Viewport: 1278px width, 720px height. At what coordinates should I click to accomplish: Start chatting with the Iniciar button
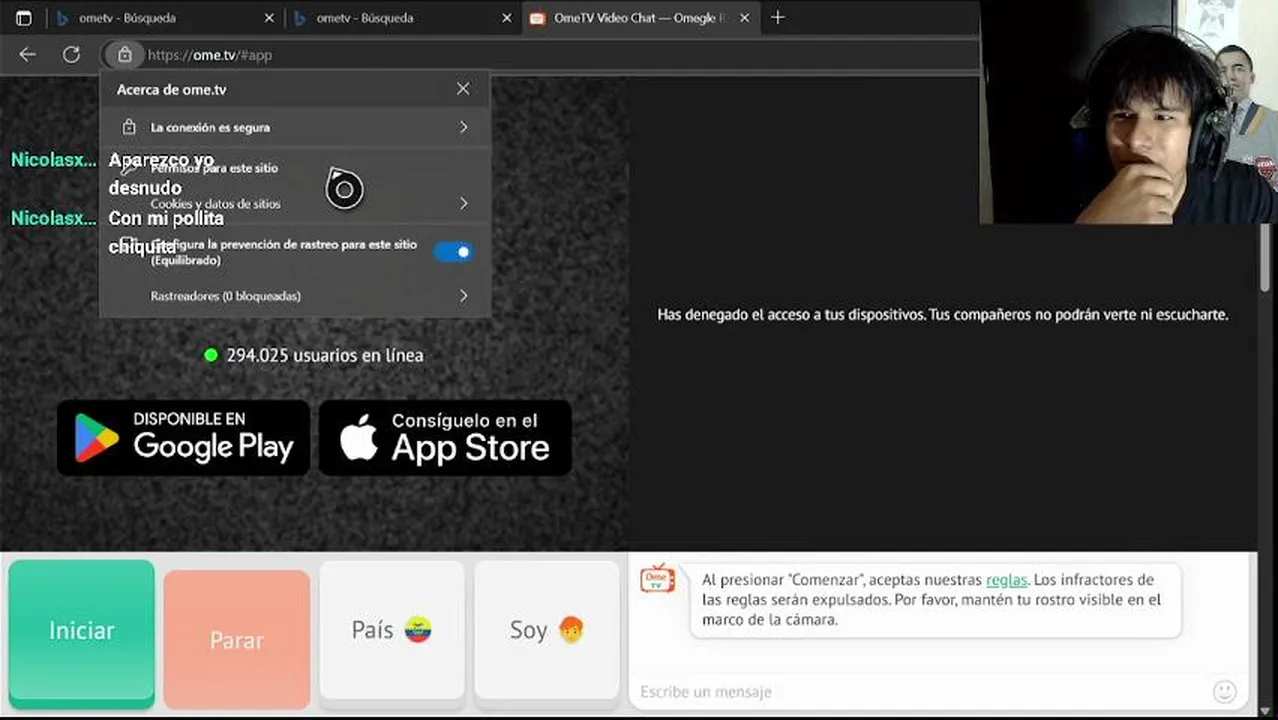click(x=82, y=633)
